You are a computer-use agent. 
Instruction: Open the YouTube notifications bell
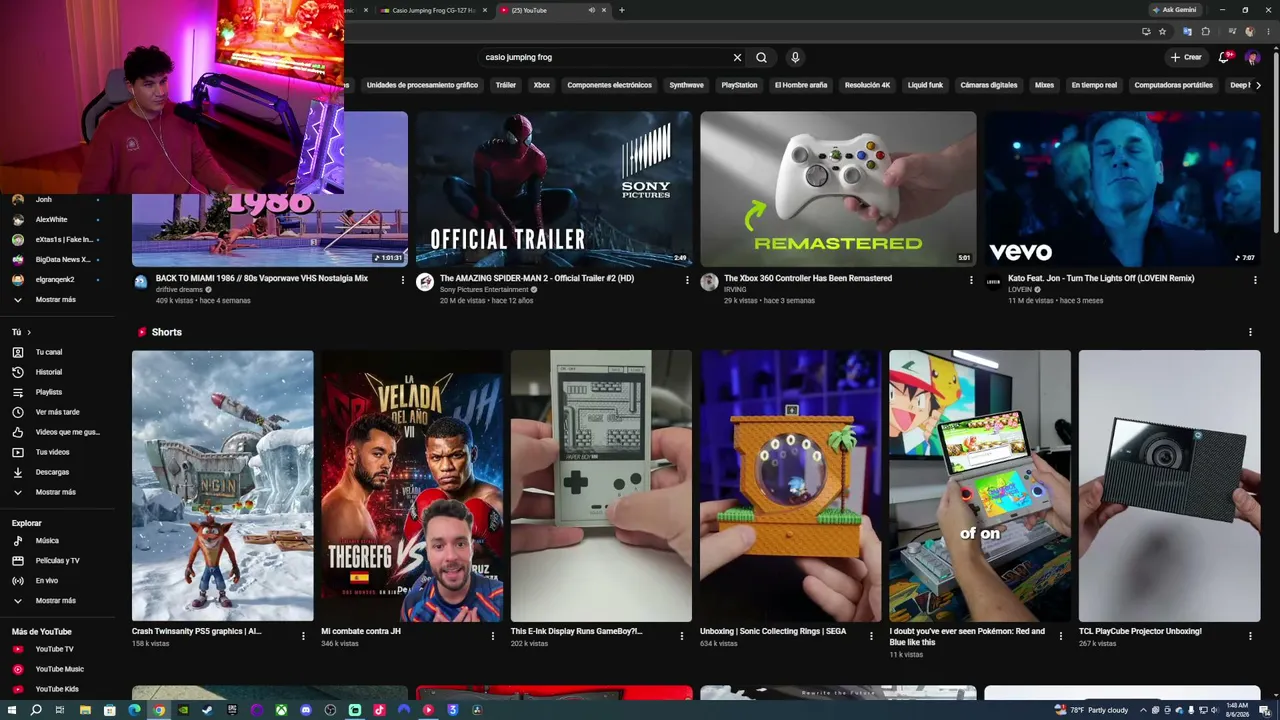(x=1224, y=57)
